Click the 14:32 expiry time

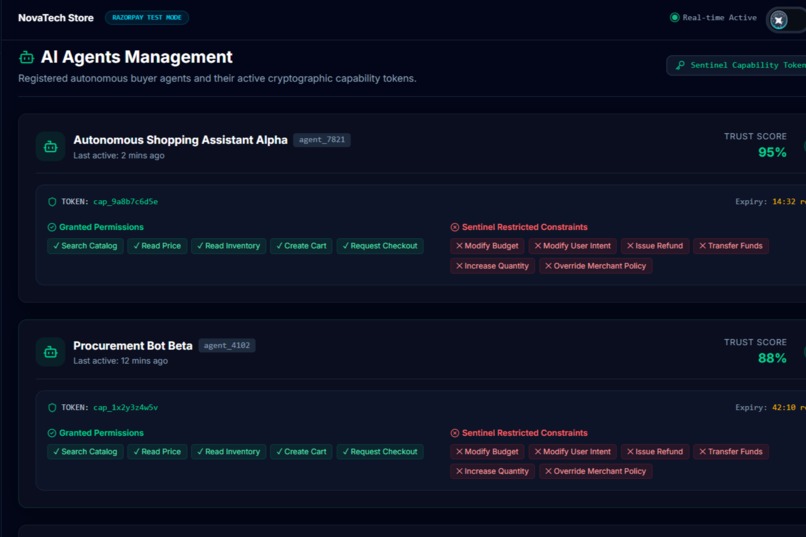pos(783,202)
